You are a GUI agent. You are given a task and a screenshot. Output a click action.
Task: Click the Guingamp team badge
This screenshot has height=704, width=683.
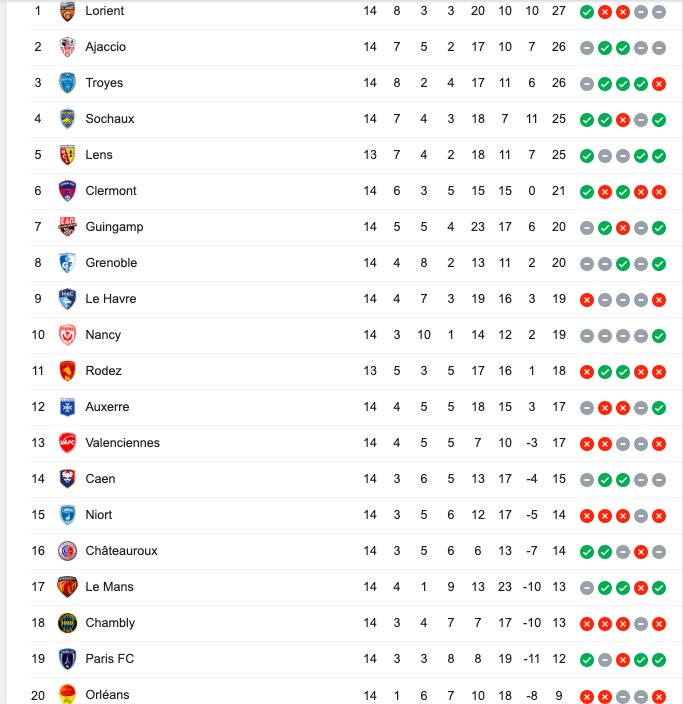tap(67, 227)
